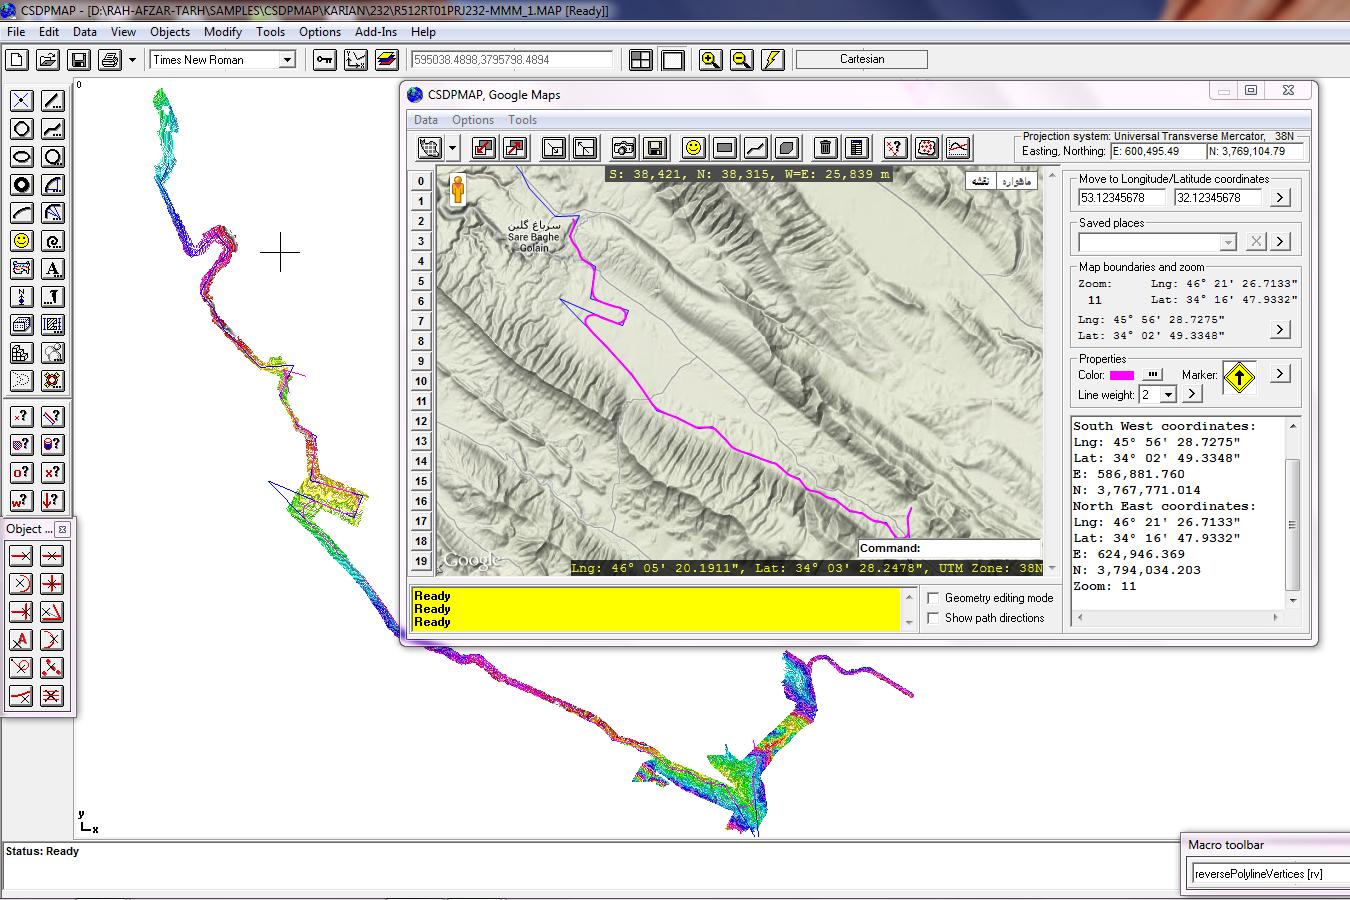Open the Google Maps window Tools menu
This screenshot has height=900, width=1350.
[x=522, y=120]
